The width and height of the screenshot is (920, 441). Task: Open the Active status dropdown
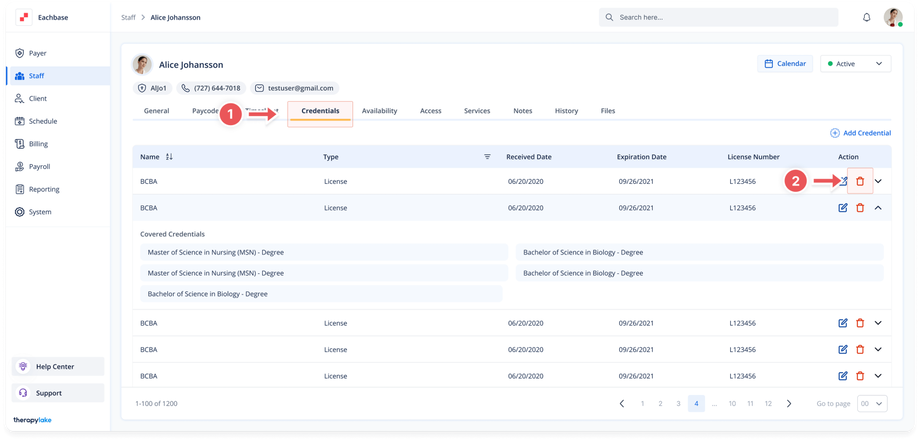pos(855,64)
